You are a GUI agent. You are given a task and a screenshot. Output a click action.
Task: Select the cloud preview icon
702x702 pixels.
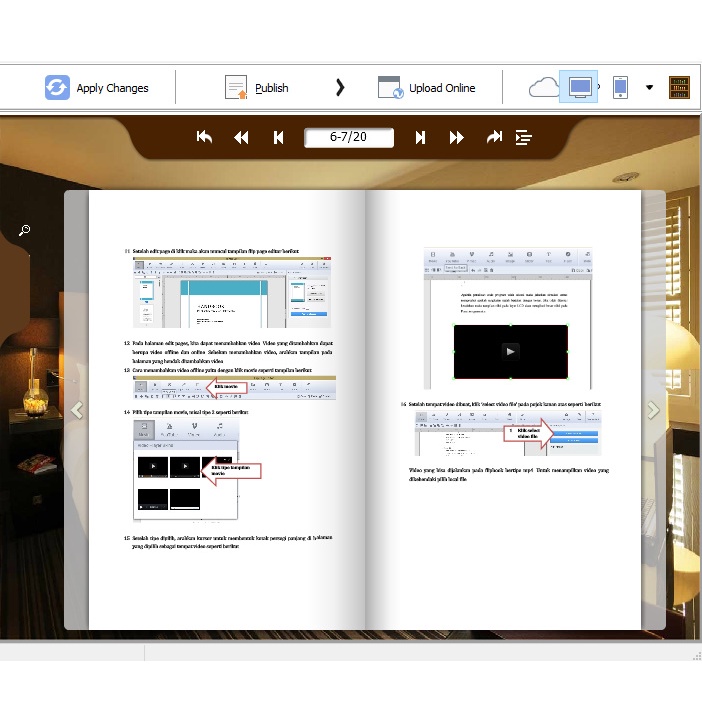543,87
